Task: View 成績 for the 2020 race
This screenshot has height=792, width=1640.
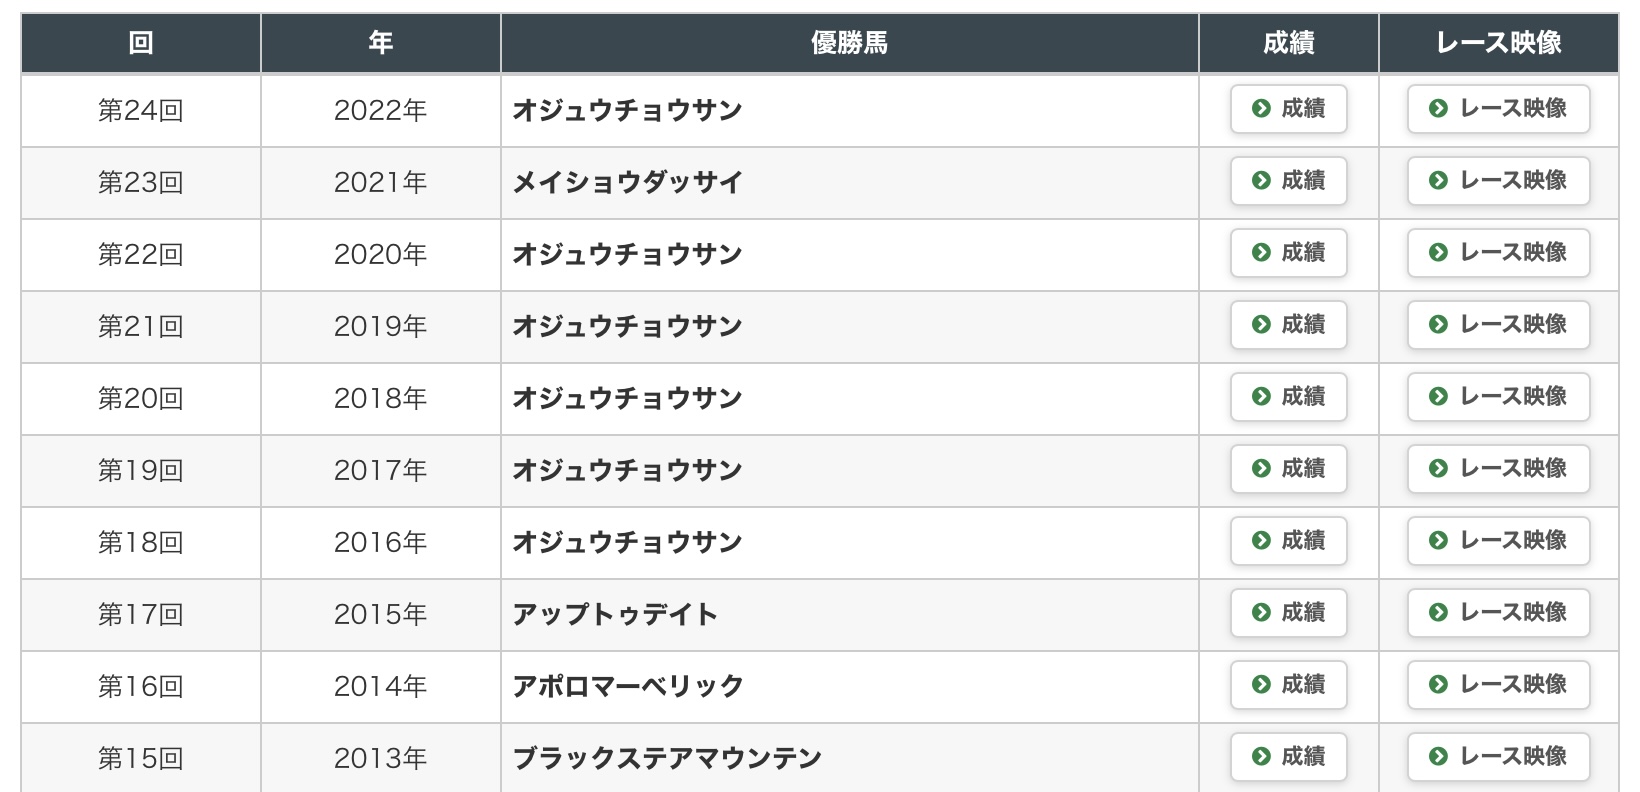Action: tap(1288, 253)
